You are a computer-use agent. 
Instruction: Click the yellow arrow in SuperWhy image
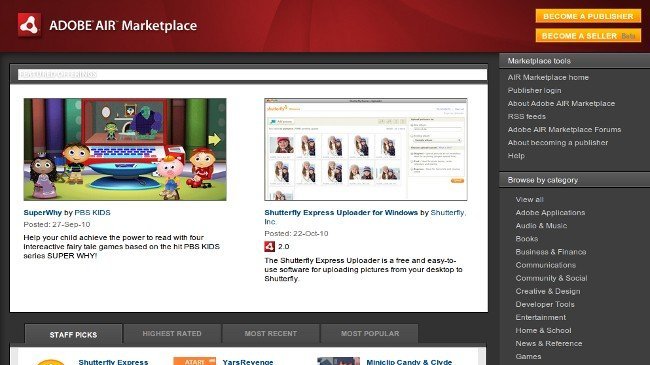point(214,139)
